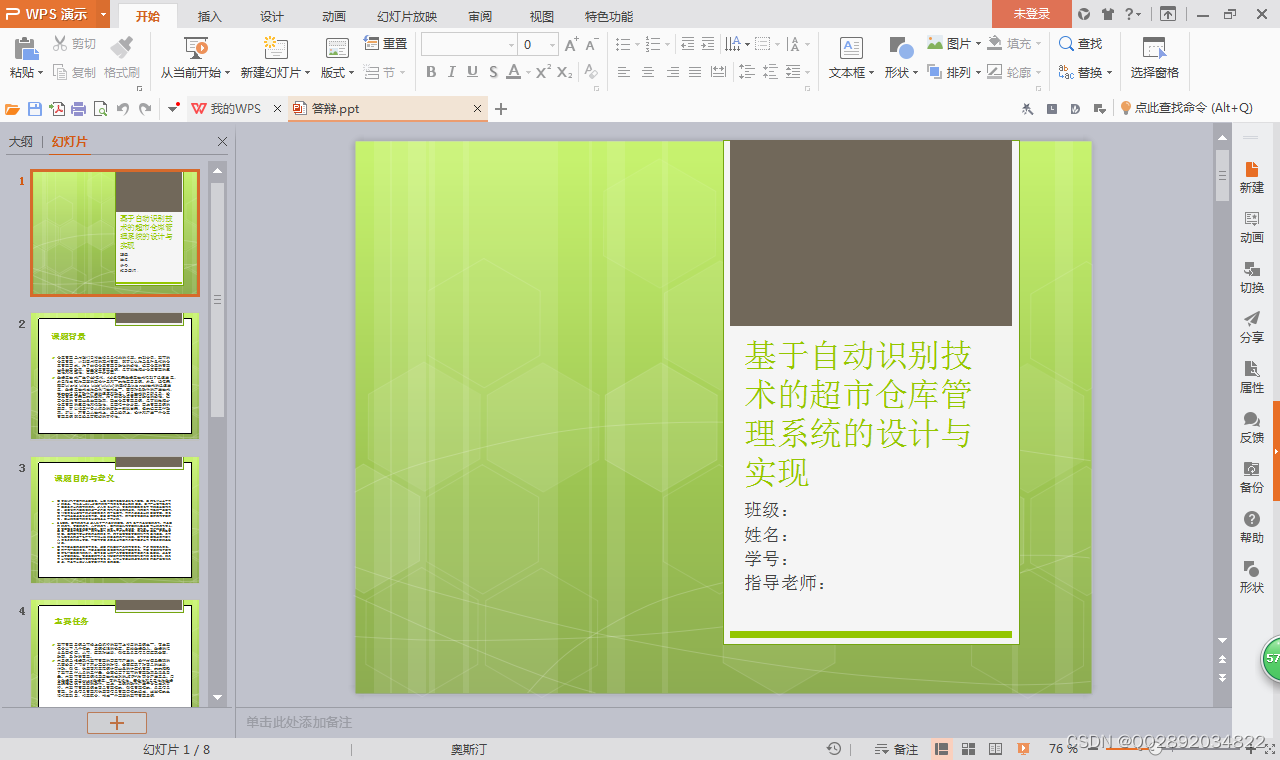Open the 选择窗格 selection pane
Viewport: 1280px width, 760px height.
(x=1154, y=55)
